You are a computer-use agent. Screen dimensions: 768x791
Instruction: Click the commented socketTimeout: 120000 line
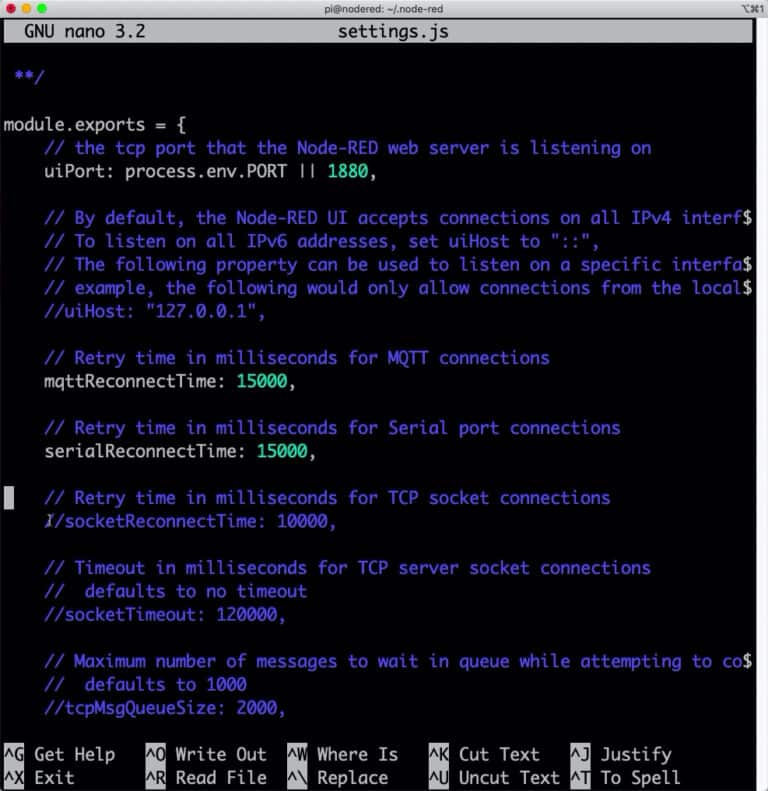click(x=164, y=614)
